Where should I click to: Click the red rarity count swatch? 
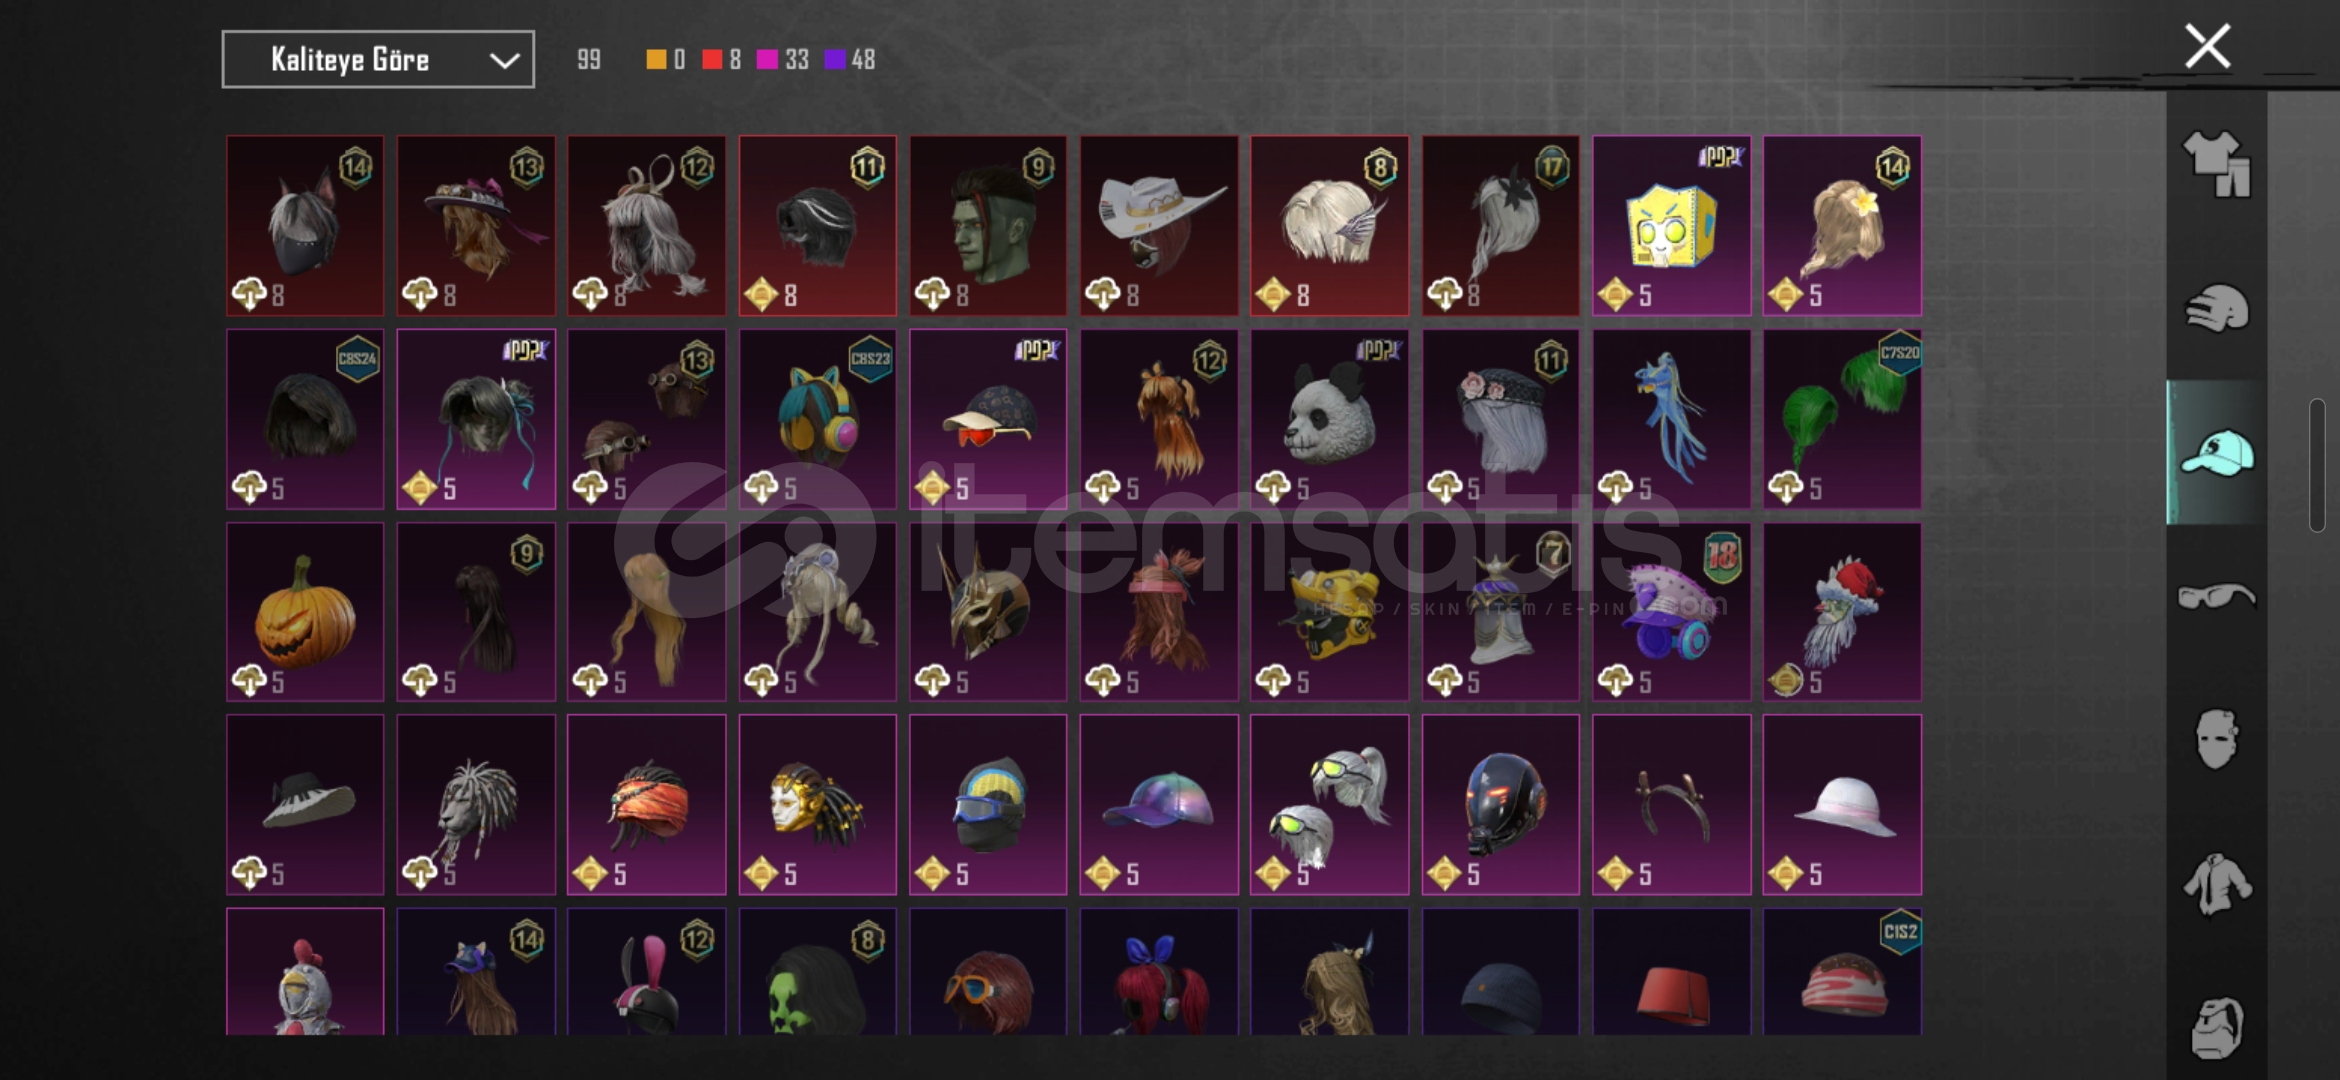pos(712,60)
